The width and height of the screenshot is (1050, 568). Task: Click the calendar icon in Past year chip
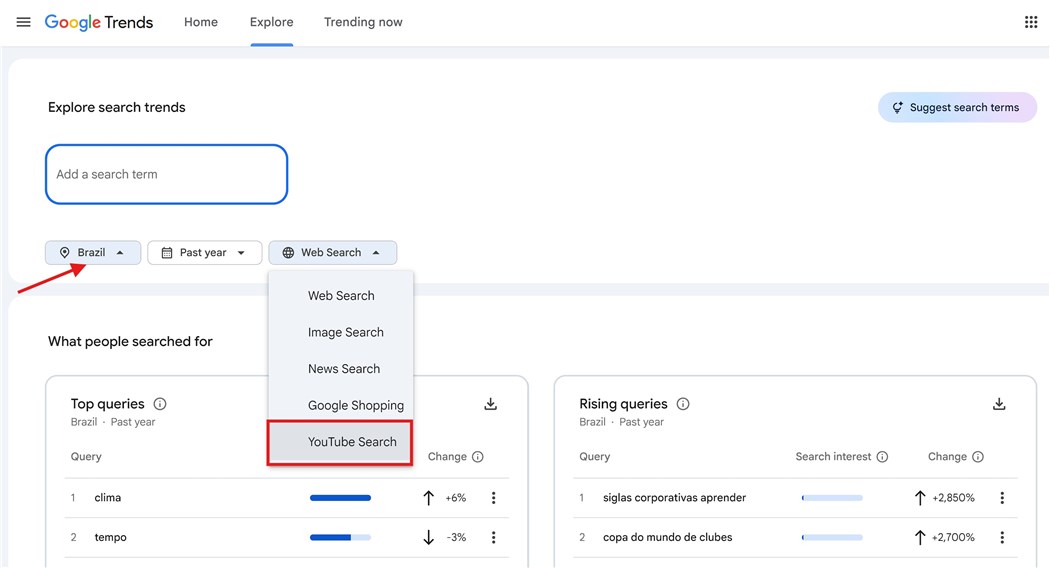click(167, 253)
